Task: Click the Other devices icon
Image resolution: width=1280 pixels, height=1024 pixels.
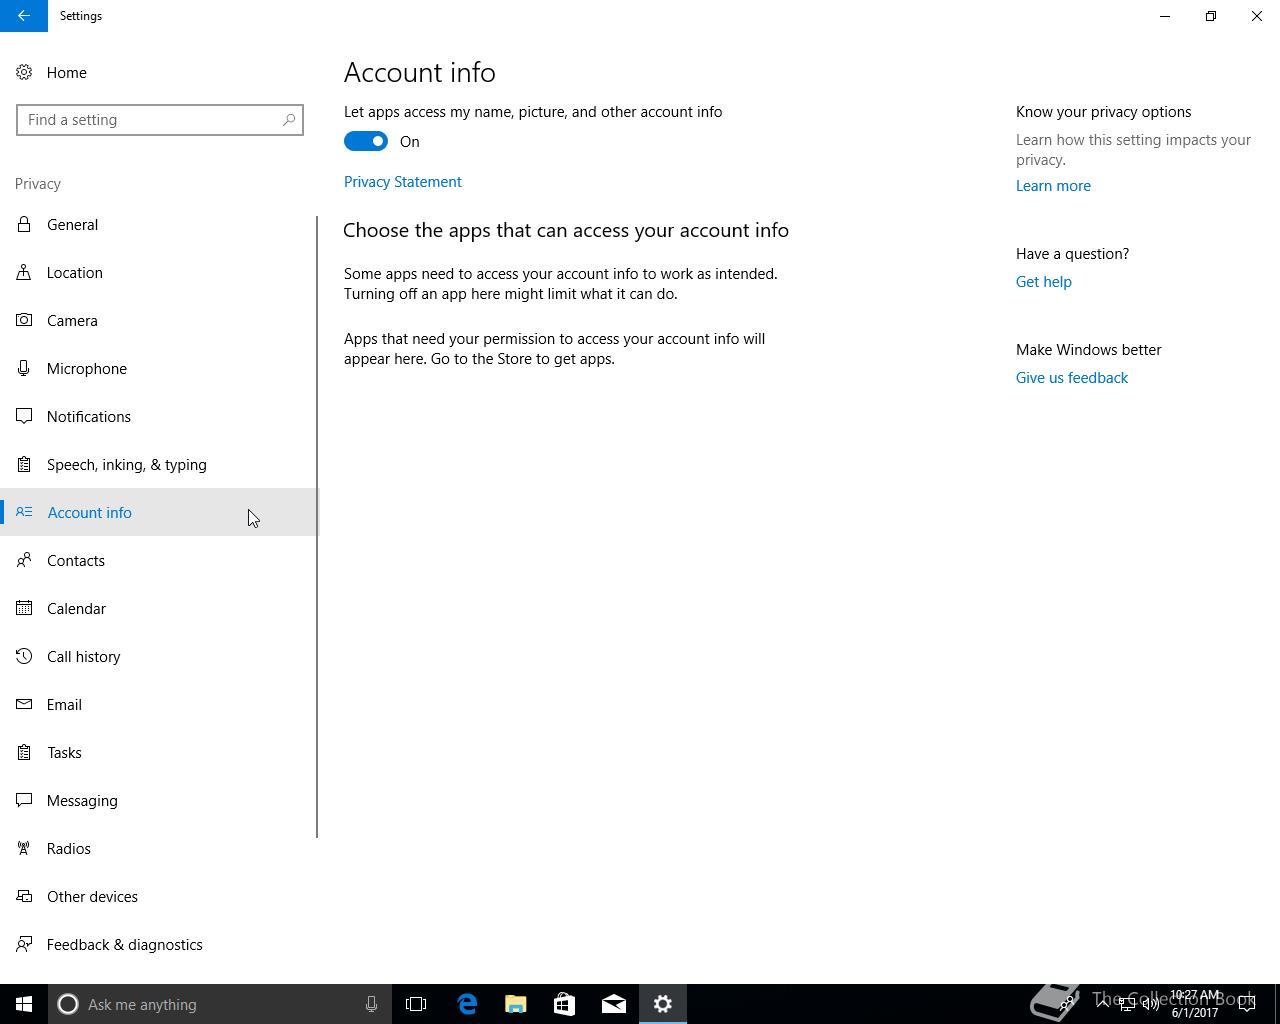Action: (x=24, y=897)
